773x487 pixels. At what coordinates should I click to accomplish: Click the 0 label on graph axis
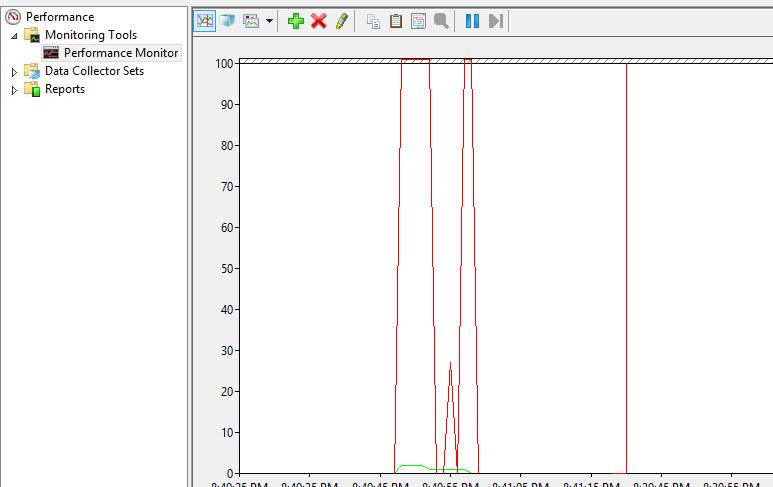(230, 474)
